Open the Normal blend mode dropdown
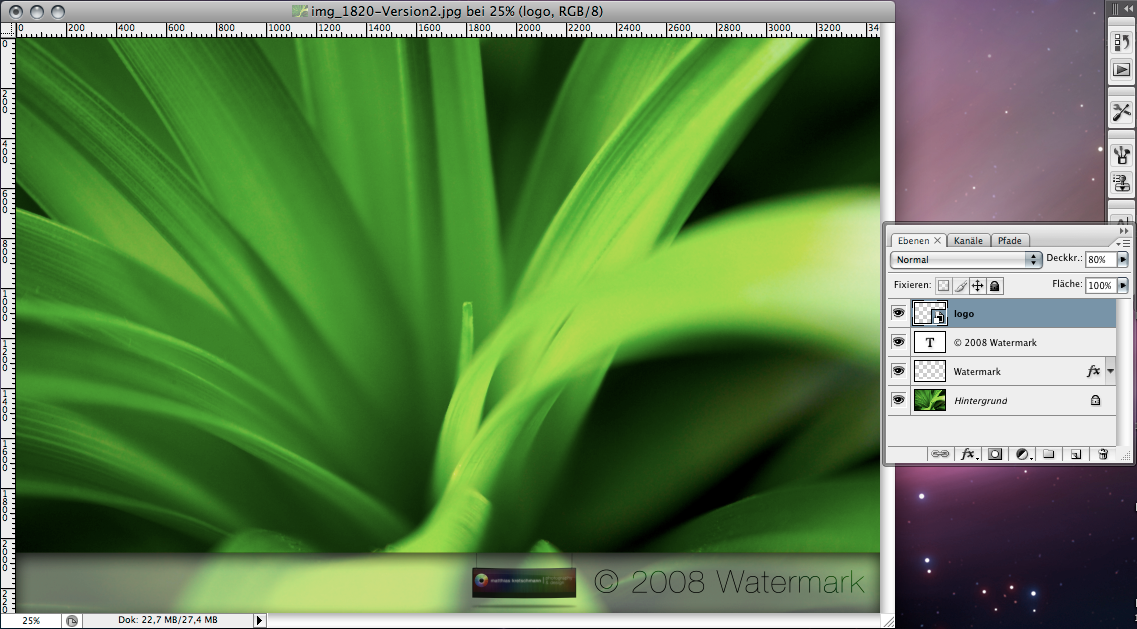 [x=966, y=260]
